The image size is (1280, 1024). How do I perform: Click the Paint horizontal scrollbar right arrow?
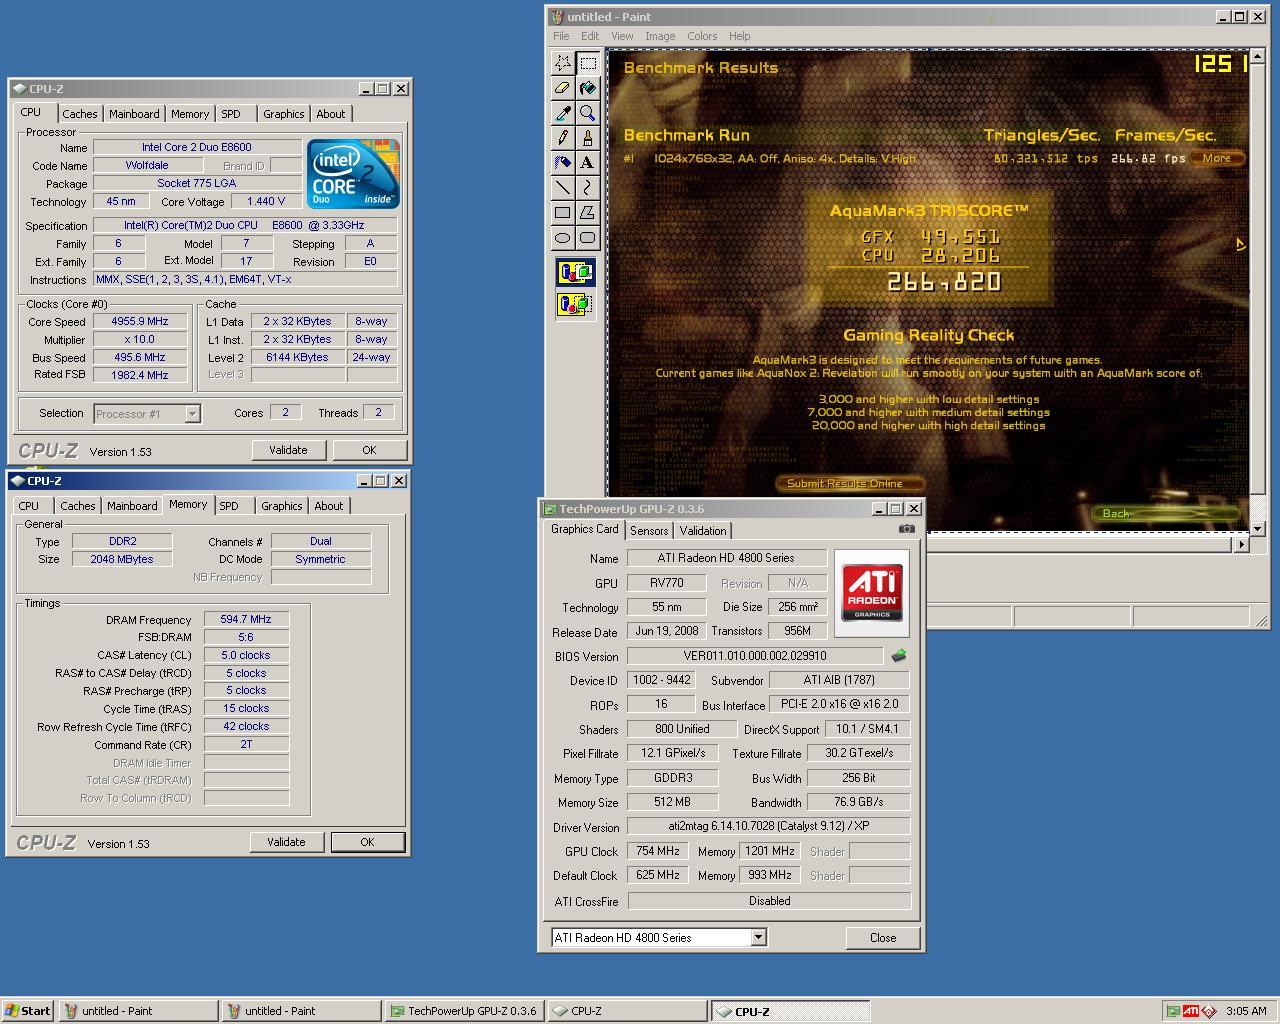coord(1241,544)
